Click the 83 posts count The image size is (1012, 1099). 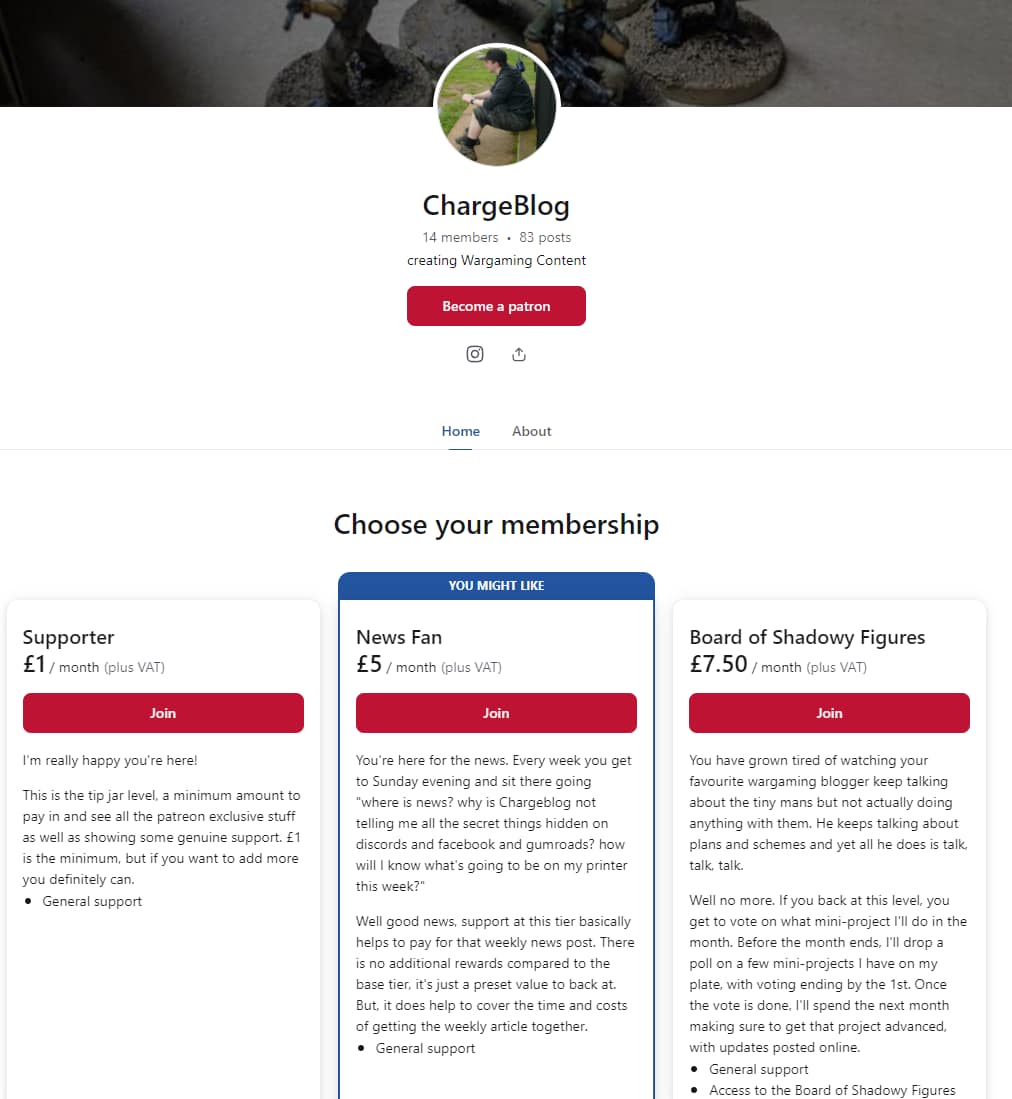[545, 237]
